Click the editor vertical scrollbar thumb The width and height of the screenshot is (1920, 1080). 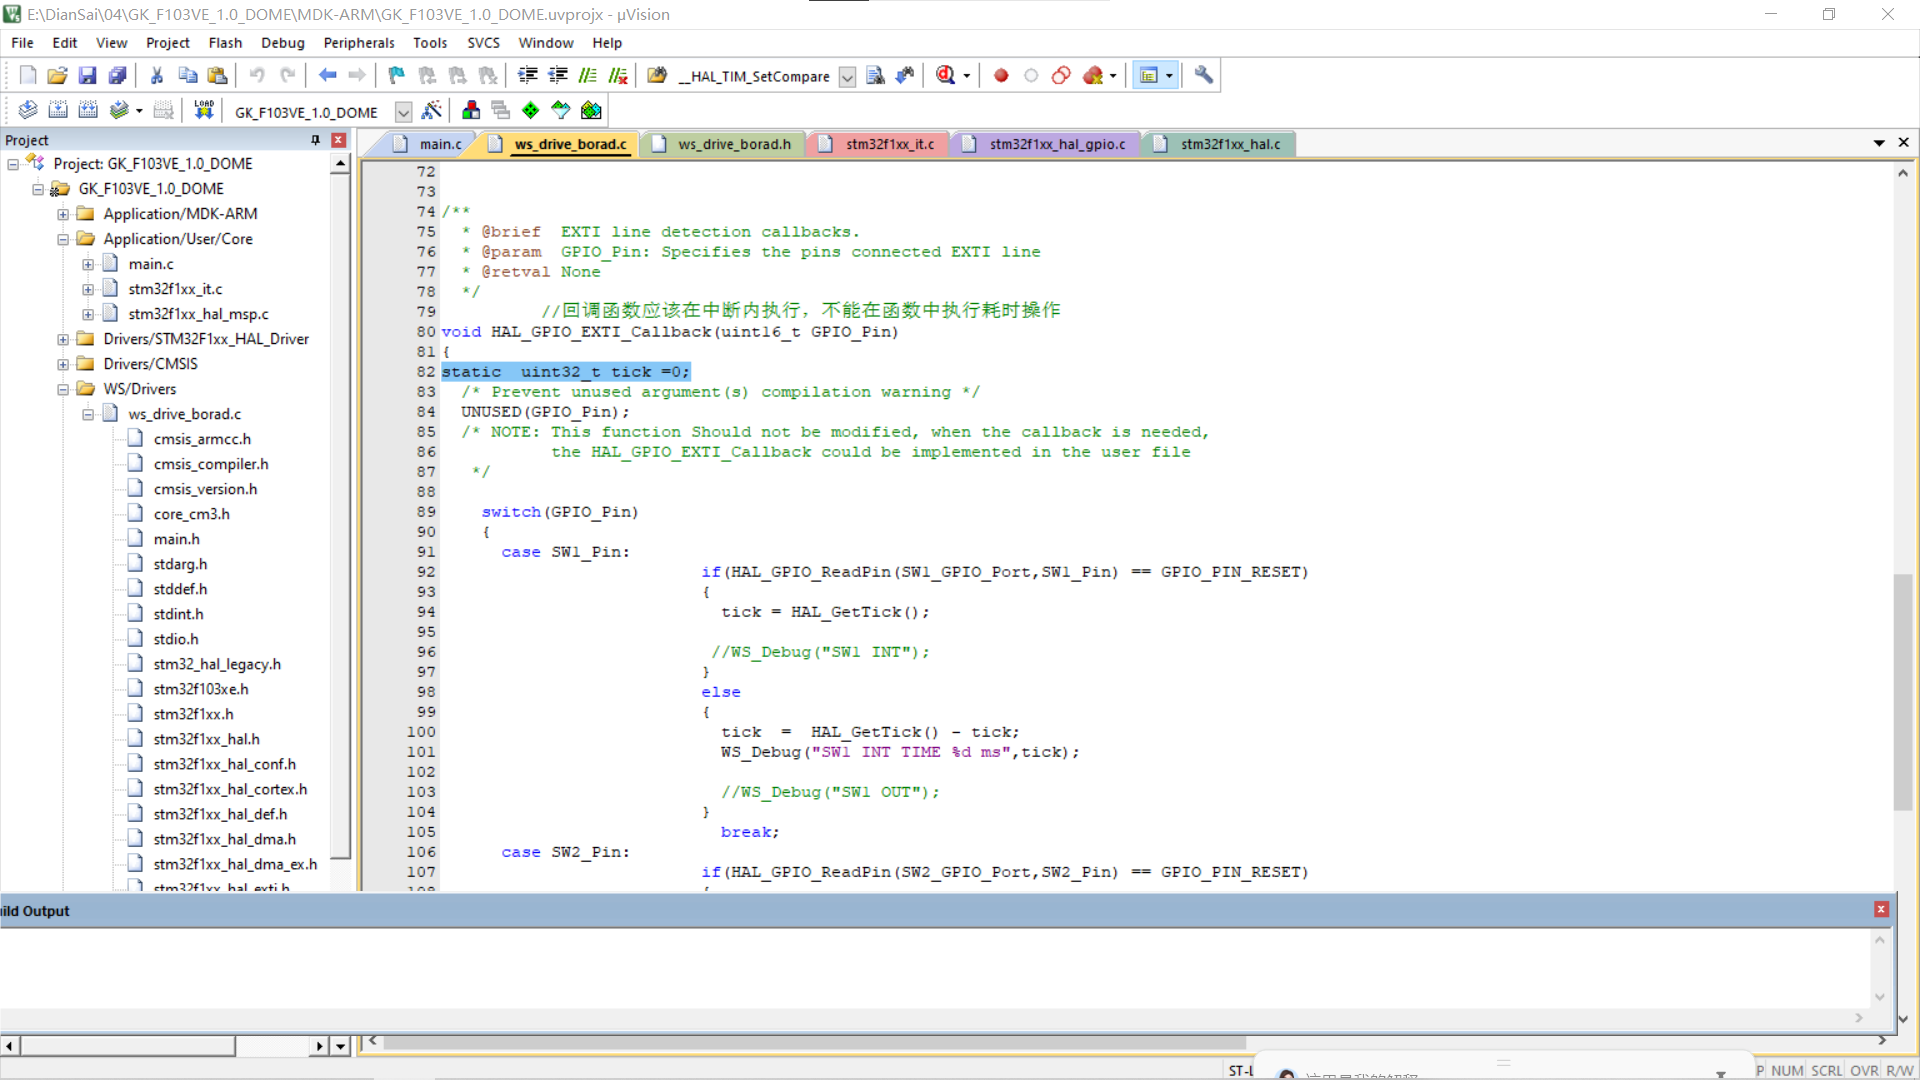click(1902, 690)
